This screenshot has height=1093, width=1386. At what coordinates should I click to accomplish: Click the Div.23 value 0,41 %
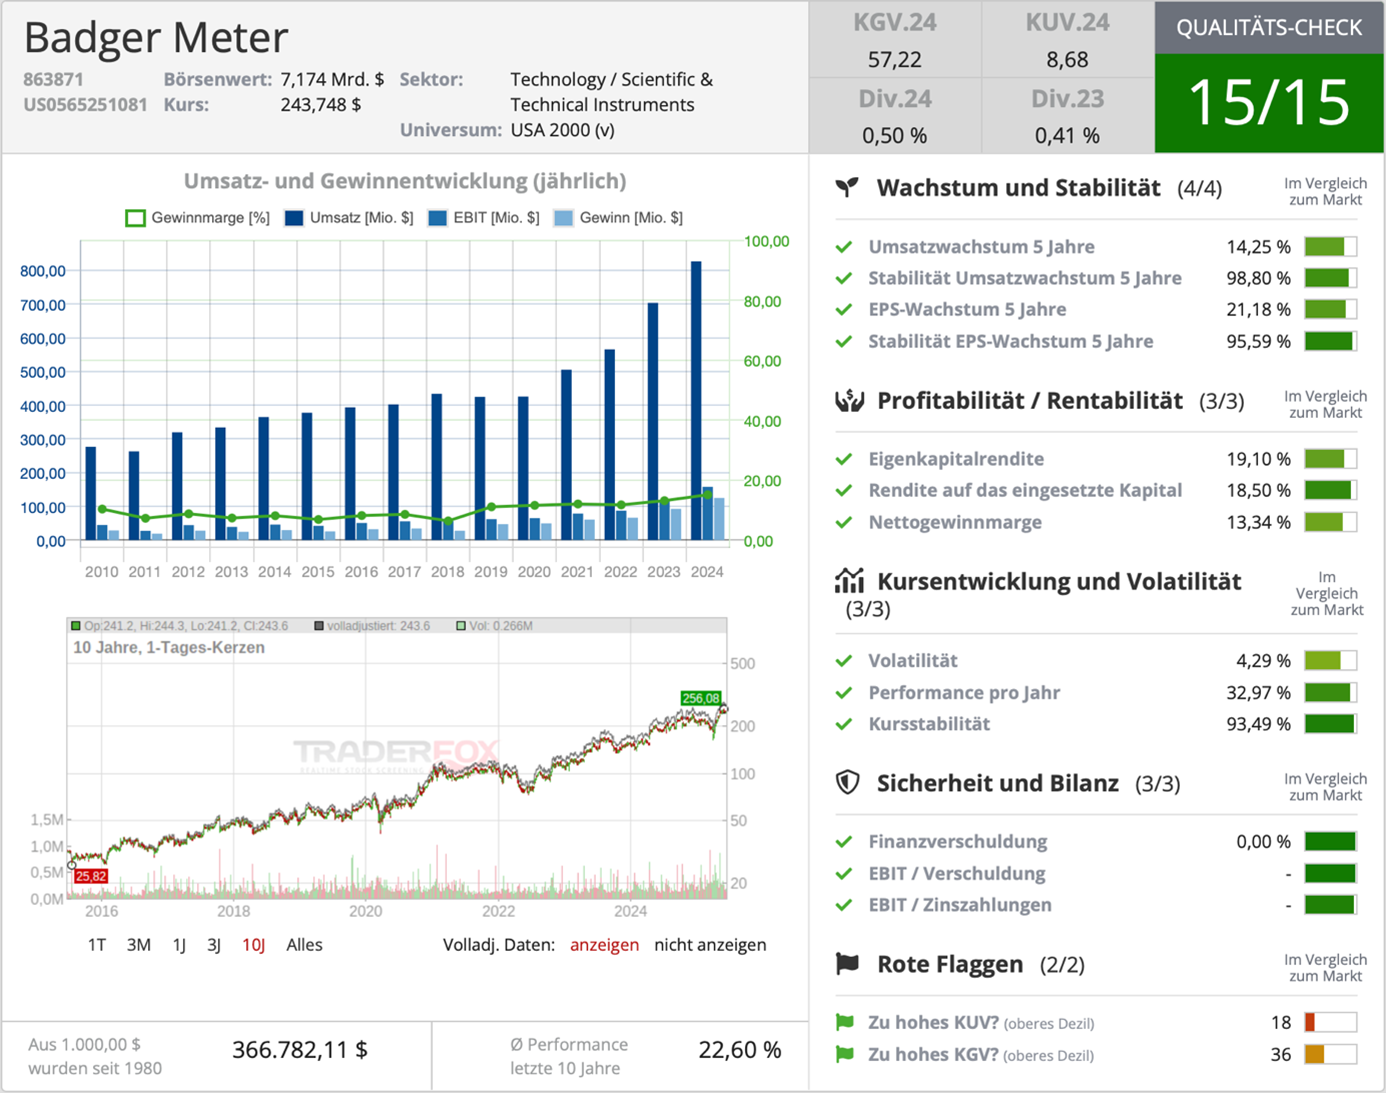pos(1067,136)
